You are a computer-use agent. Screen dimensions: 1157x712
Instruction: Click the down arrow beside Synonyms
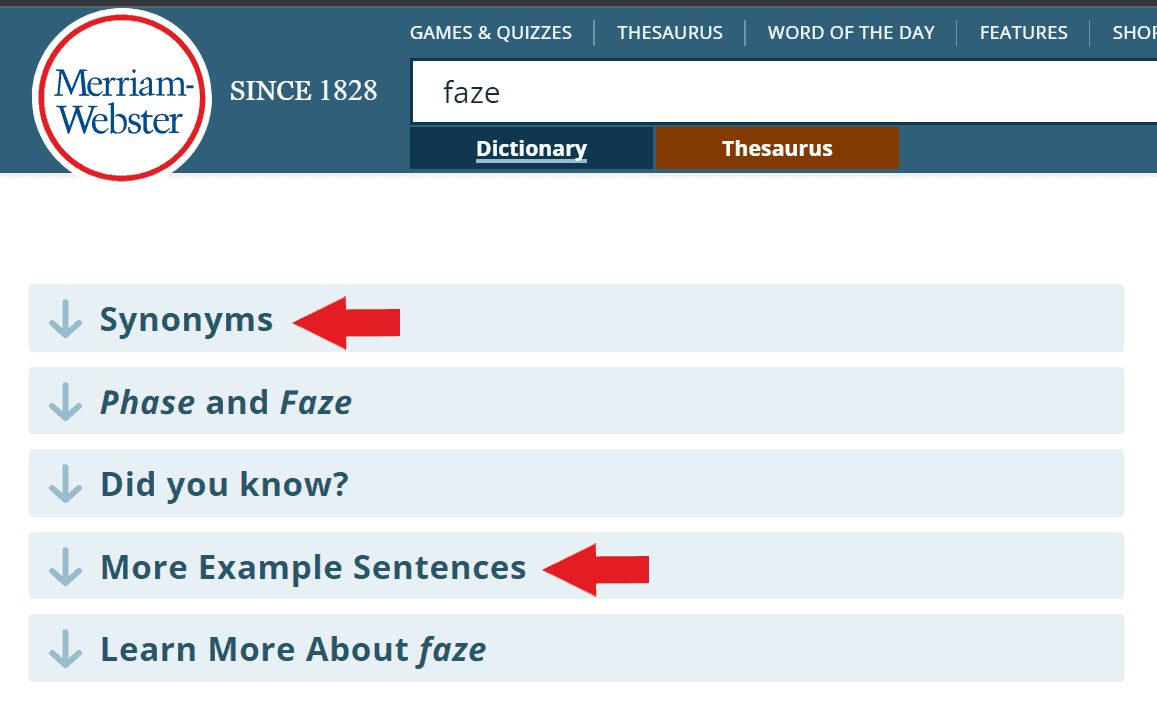click(x=64, y=319)
